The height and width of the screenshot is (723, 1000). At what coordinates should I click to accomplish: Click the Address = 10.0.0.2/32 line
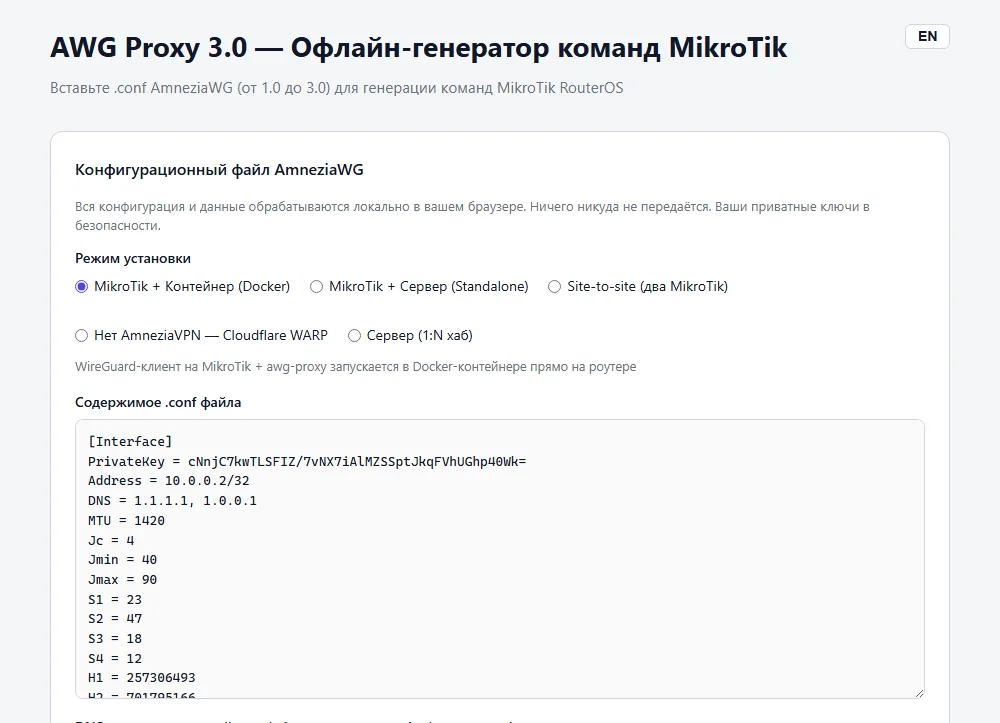coord(168,481)
